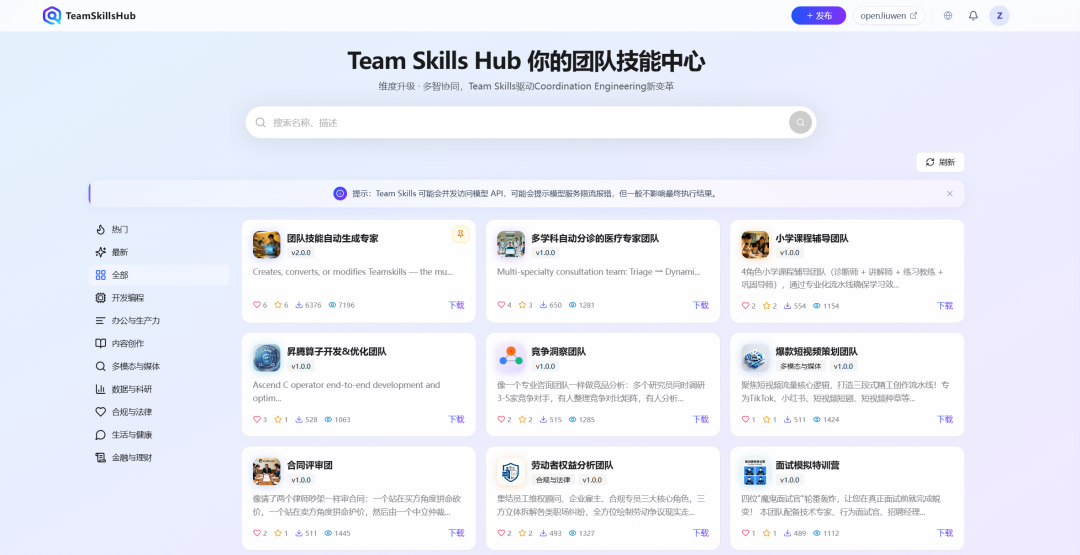Open 昇腾算子开发&优化团队 thumbnail image
Screen dimensions: 1080x555
coord(267,358)
